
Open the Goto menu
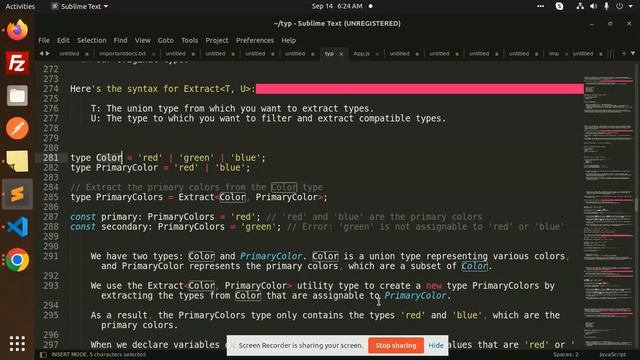pyautogui.click(x=166, y=40)
